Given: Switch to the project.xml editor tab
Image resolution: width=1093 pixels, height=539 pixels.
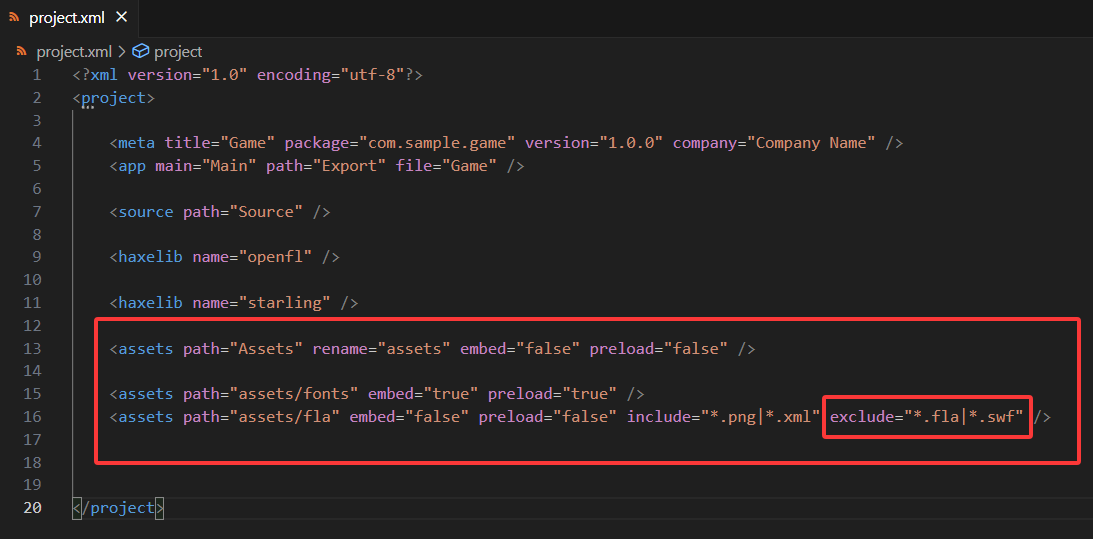Looking at the screenshot, I should (x=67, y=18).
